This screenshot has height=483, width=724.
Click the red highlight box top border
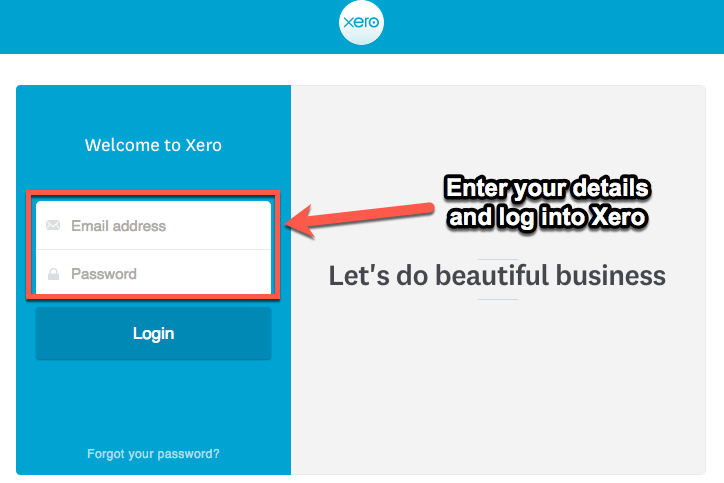[153, 193]
